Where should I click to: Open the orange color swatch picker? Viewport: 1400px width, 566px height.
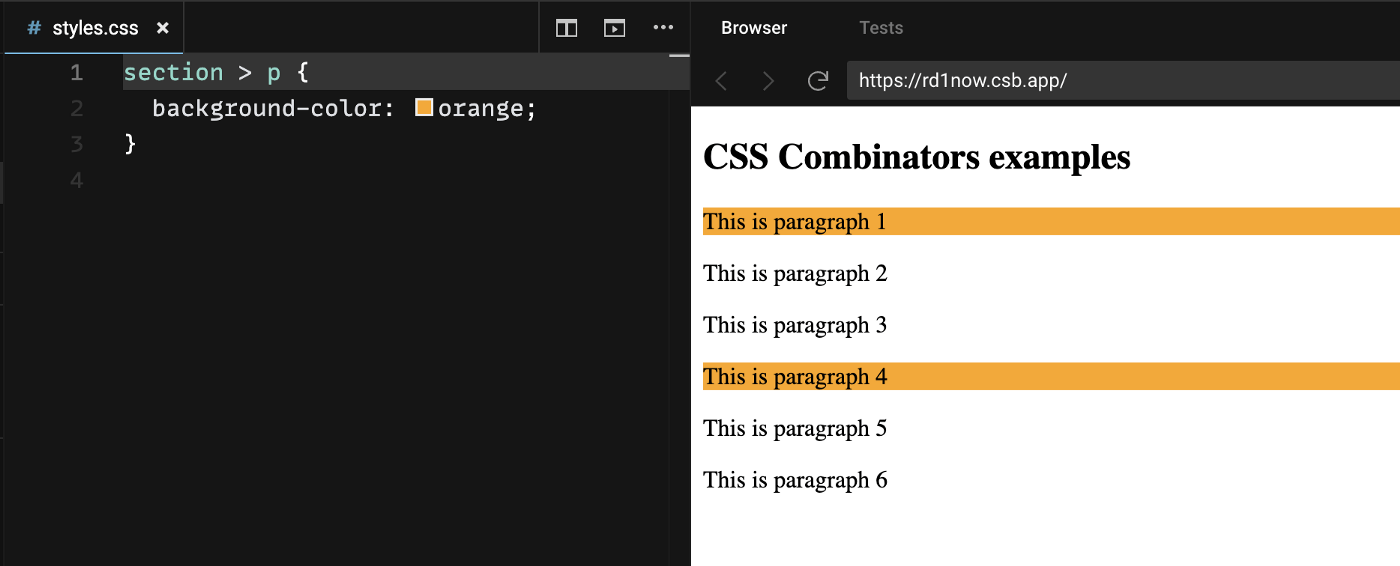point(424,107)
